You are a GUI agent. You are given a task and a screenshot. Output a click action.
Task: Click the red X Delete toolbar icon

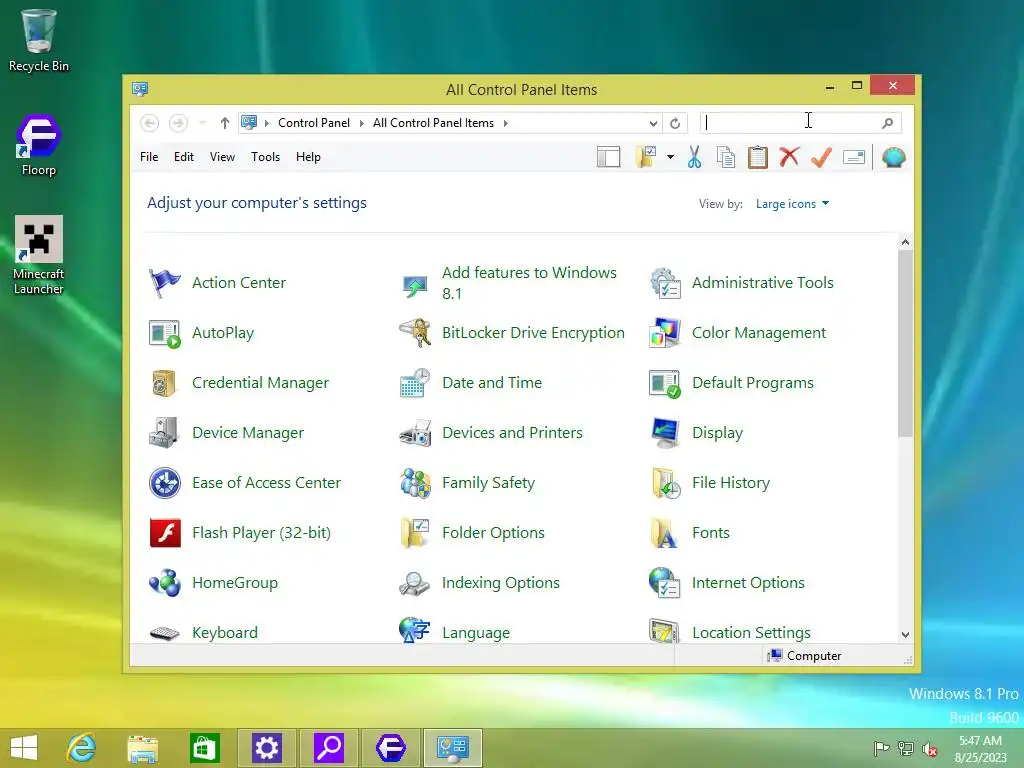point(789,157)
